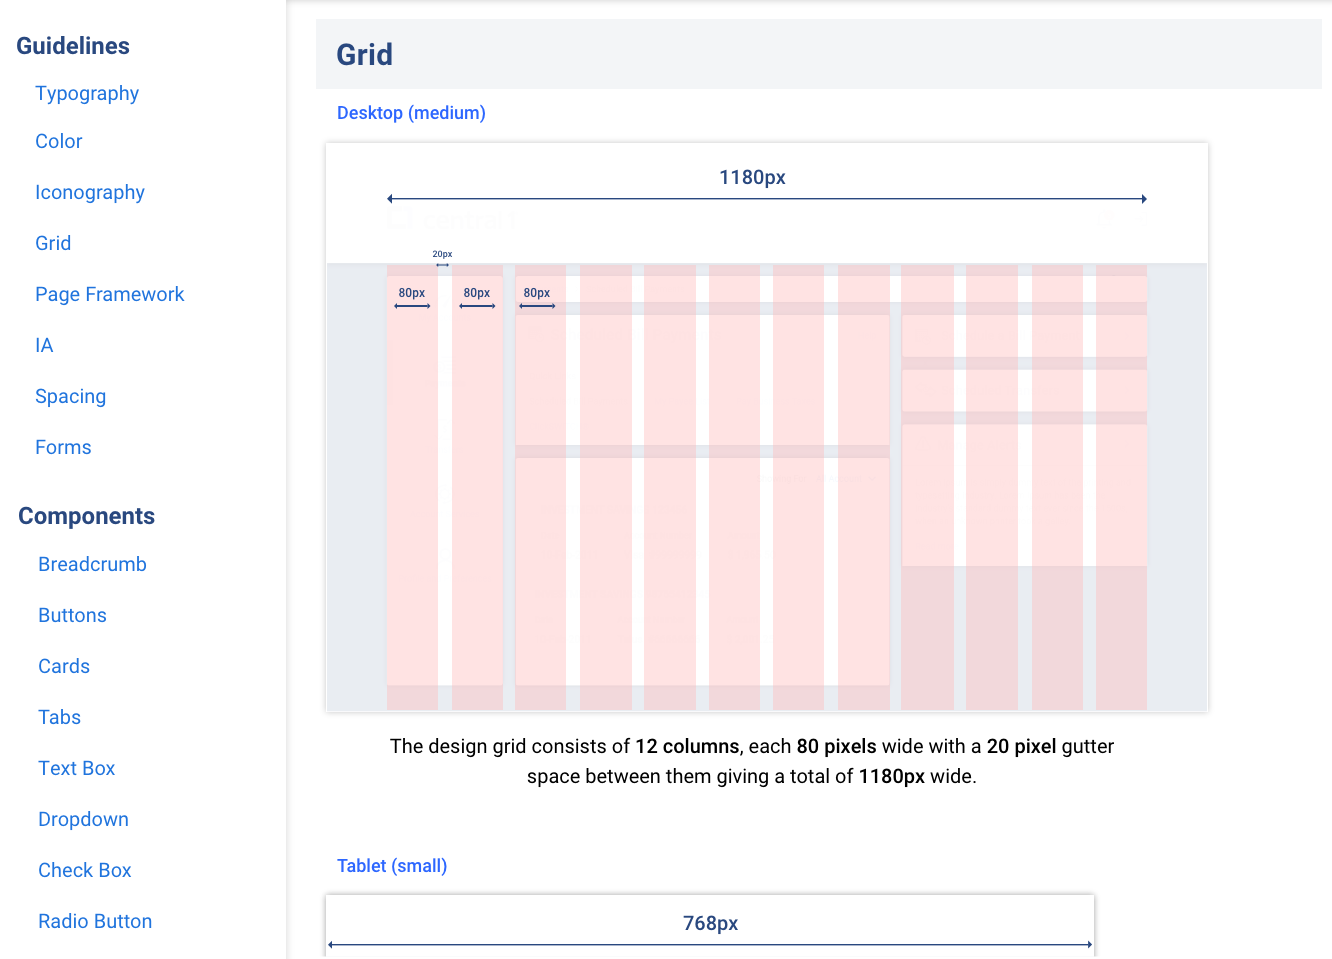
Task: Go to the Buttons component page
Action: 72,615
